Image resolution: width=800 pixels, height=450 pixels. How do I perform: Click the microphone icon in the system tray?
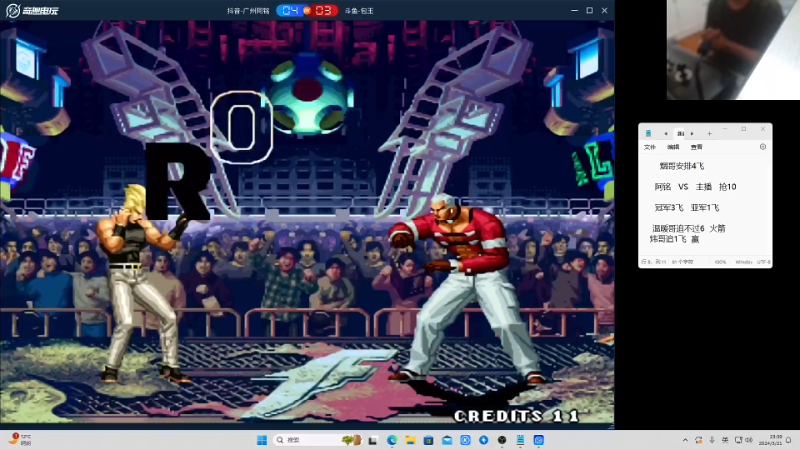(x=712, y=440)
